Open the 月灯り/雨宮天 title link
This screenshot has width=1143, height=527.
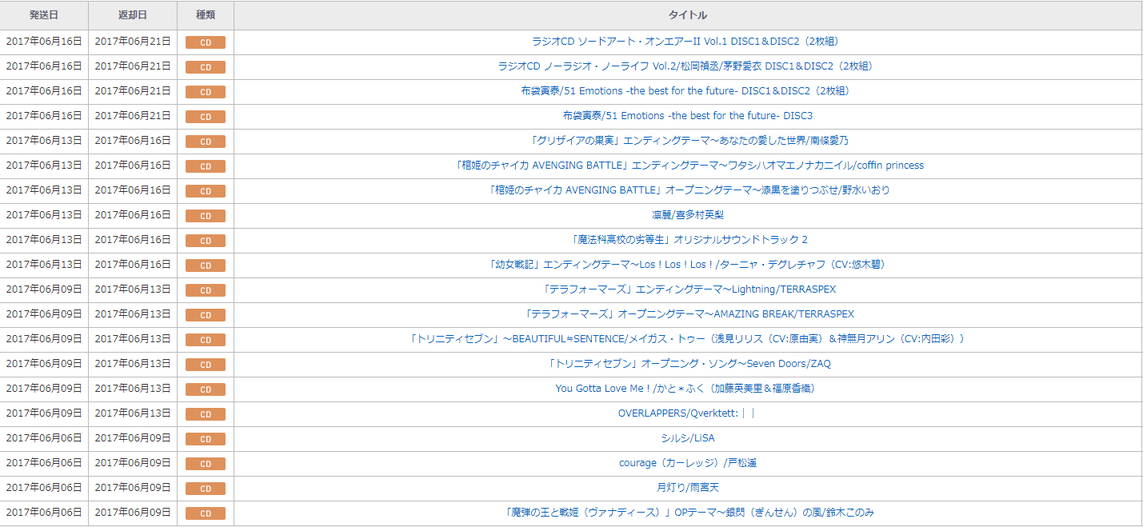coord(688,488)
